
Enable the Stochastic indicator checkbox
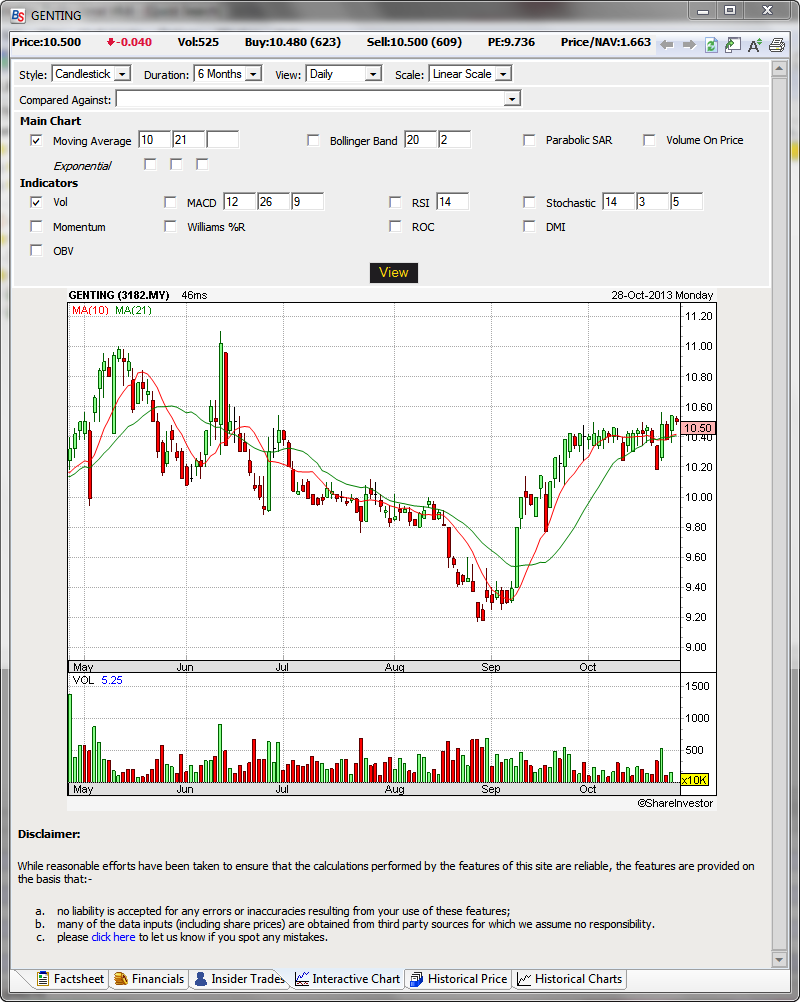click(529, 202)
